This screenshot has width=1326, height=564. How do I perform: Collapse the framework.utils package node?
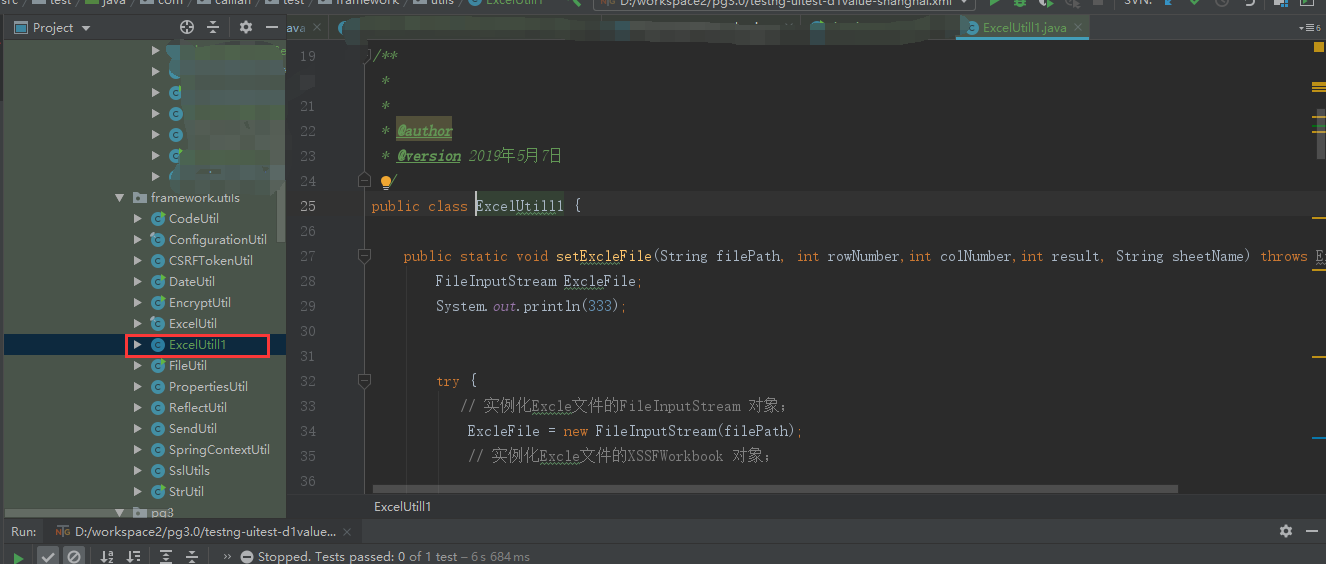120,198
